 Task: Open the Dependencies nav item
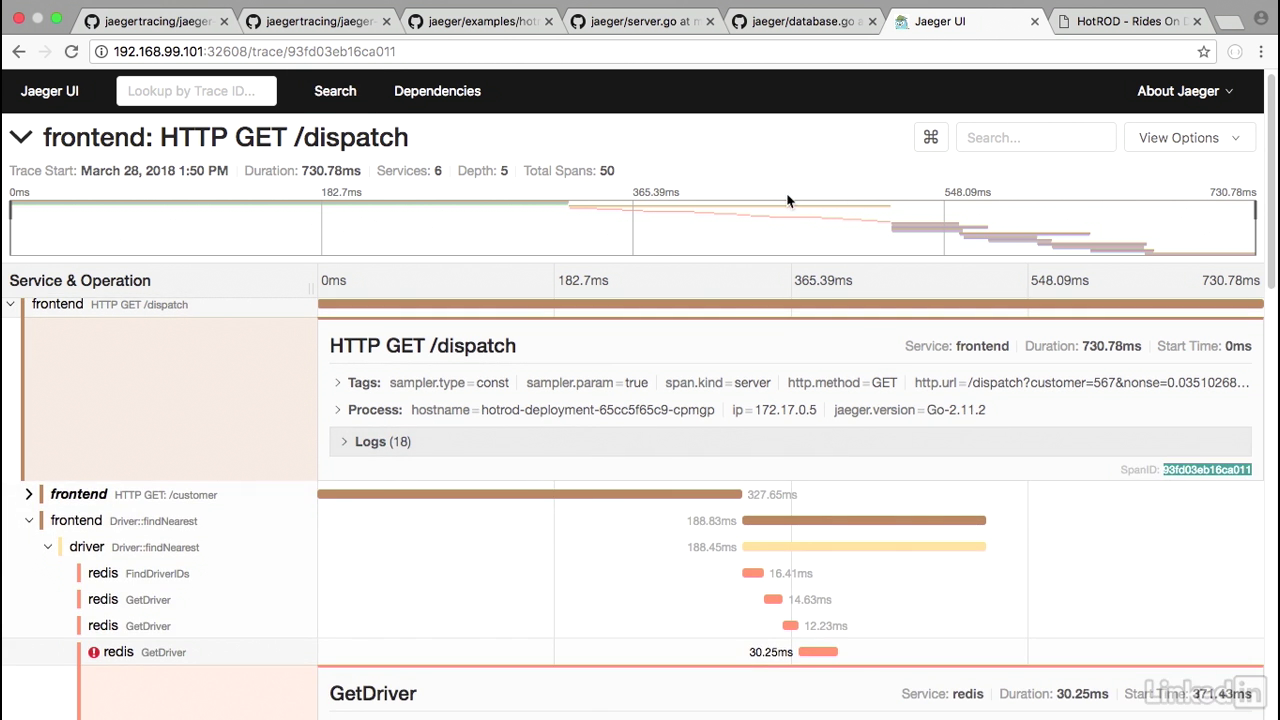tap(437, 91)
